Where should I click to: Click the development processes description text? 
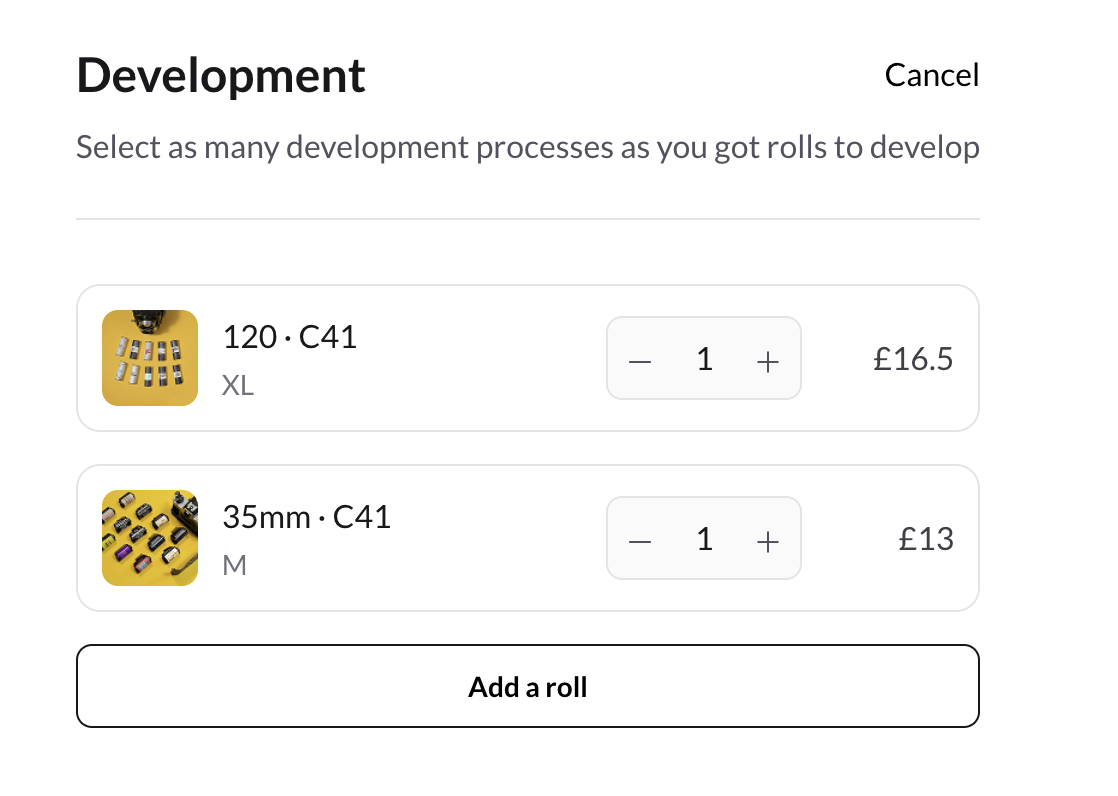(x=527, y=149)
